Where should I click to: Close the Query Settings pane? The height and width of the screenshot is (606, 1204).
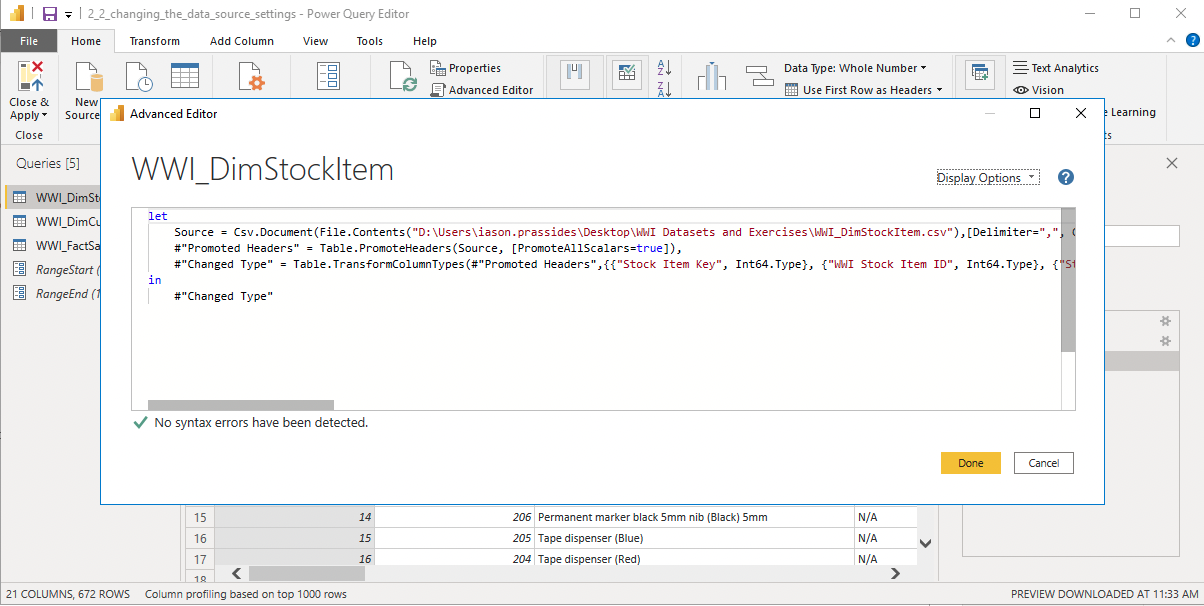pos(1172,163)
